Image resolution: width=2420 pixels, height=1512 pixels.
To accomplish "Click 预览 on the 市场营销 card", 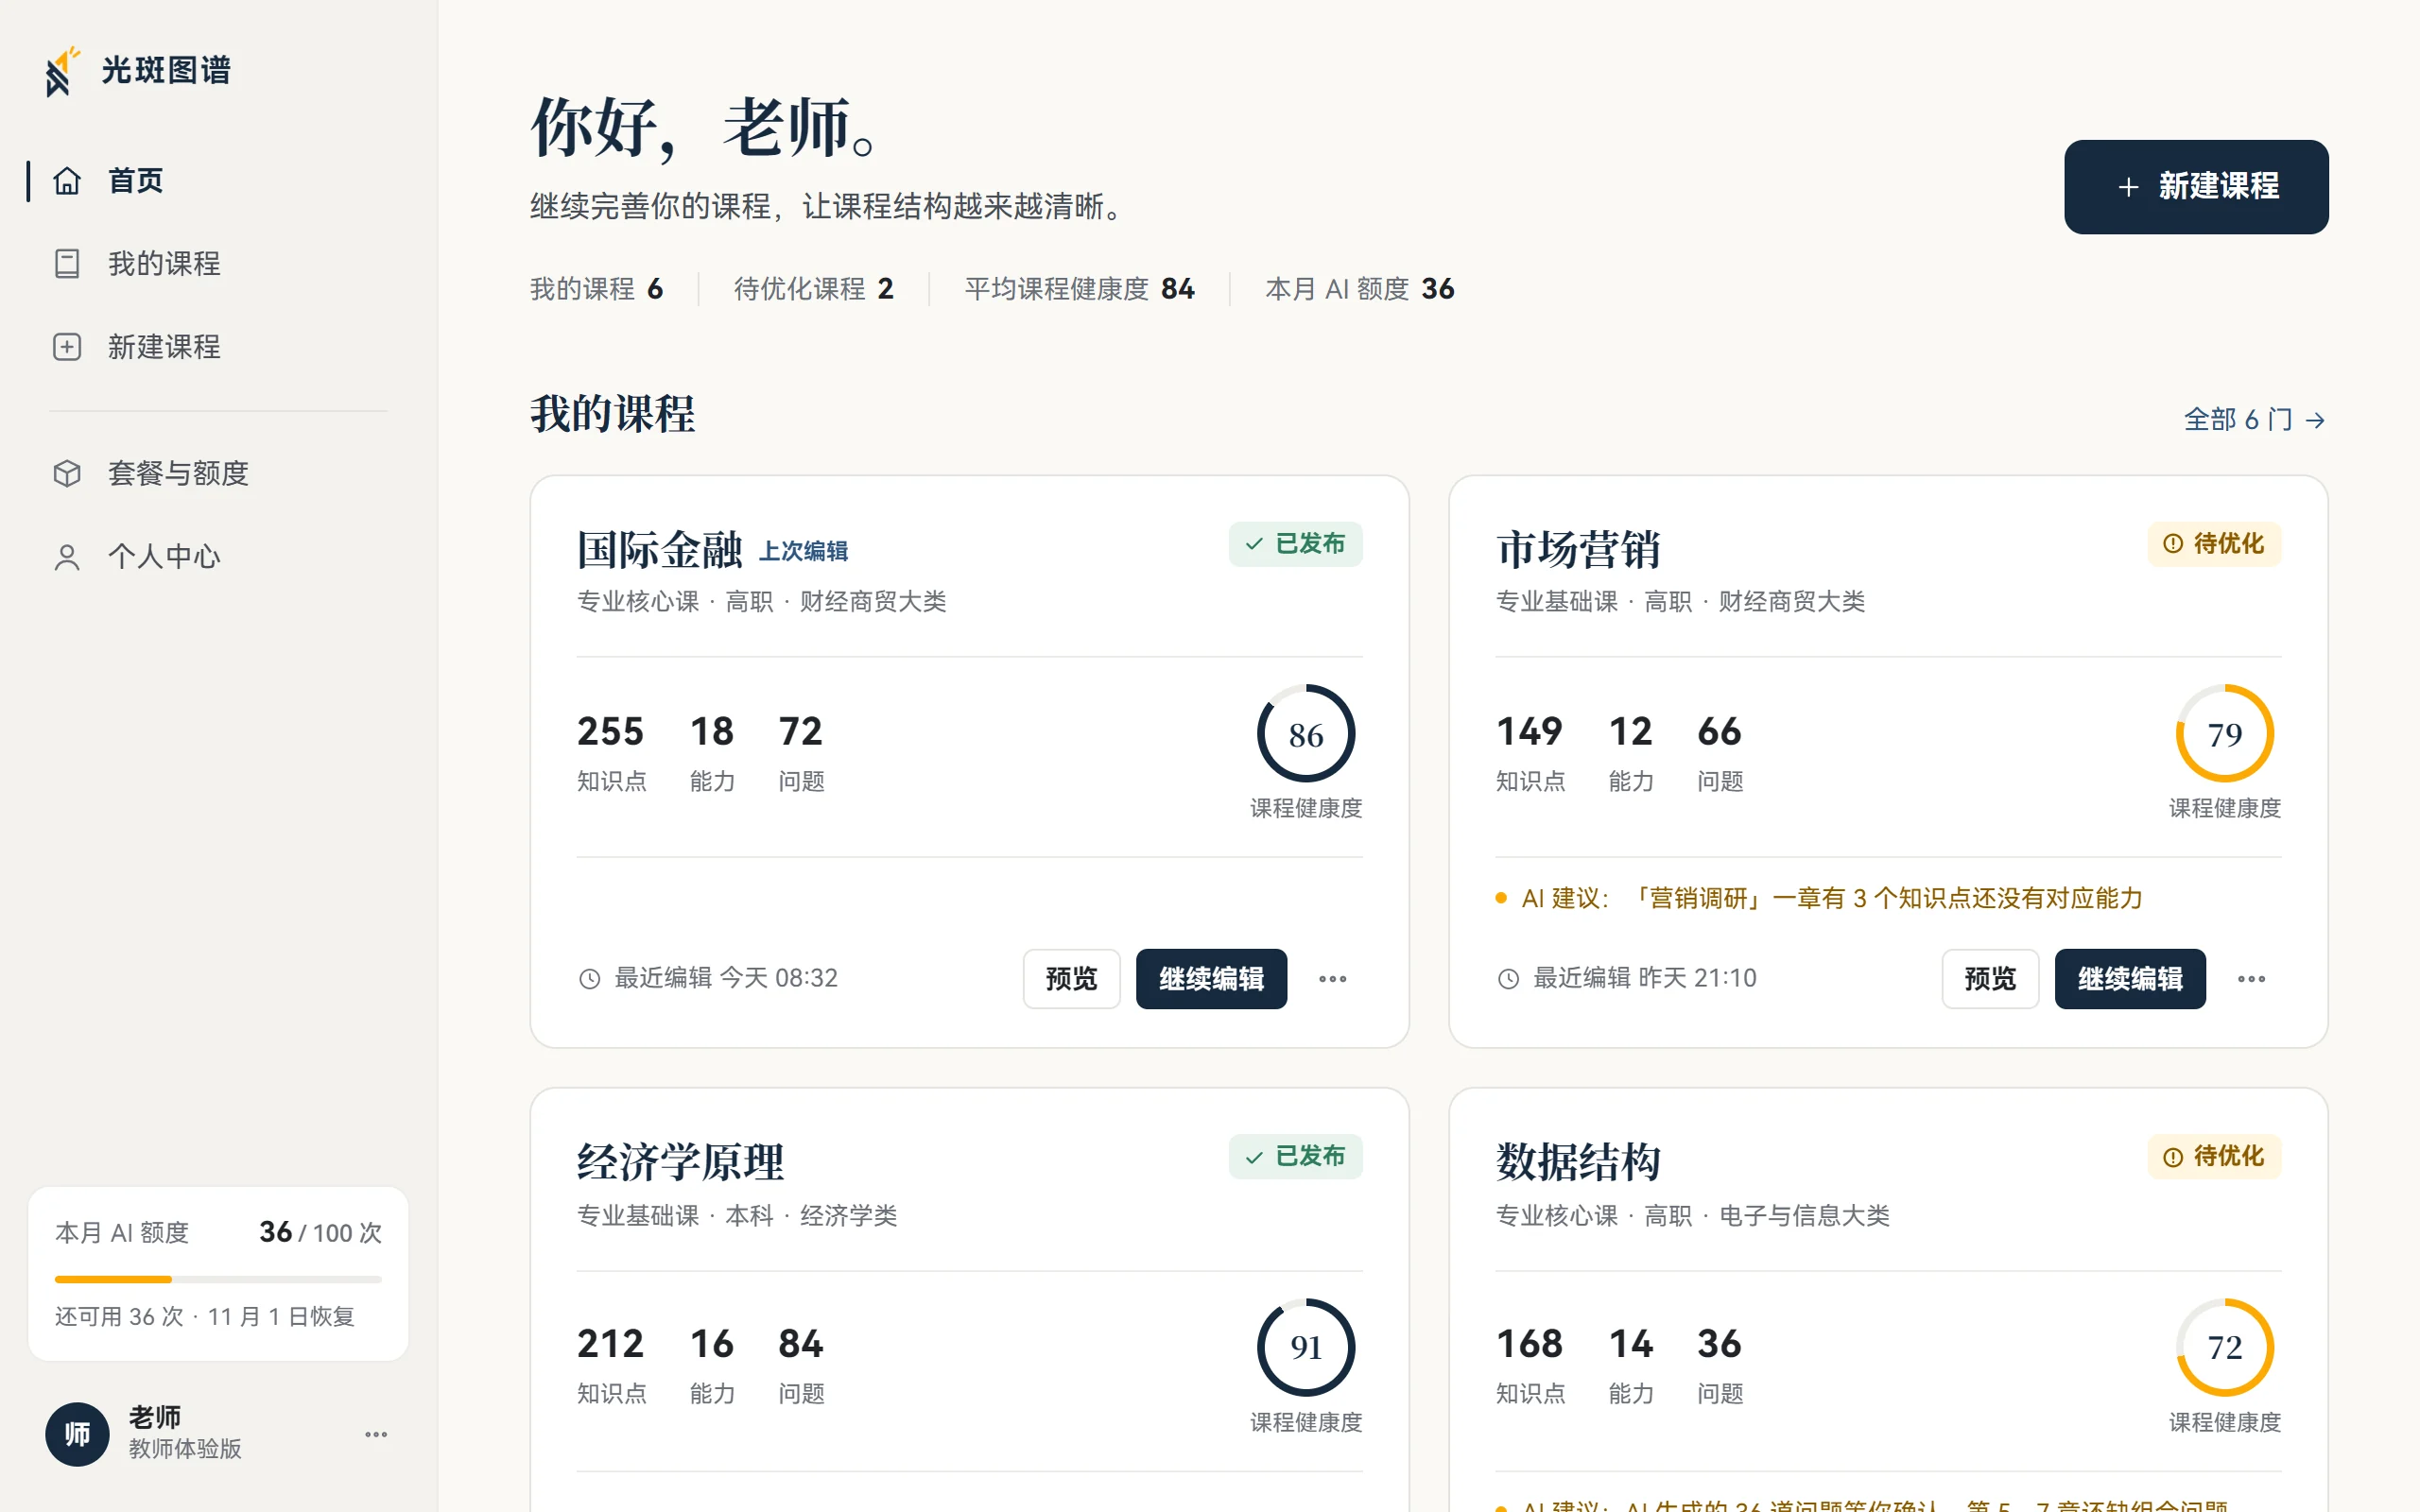I will click(x=1990, y=979).
